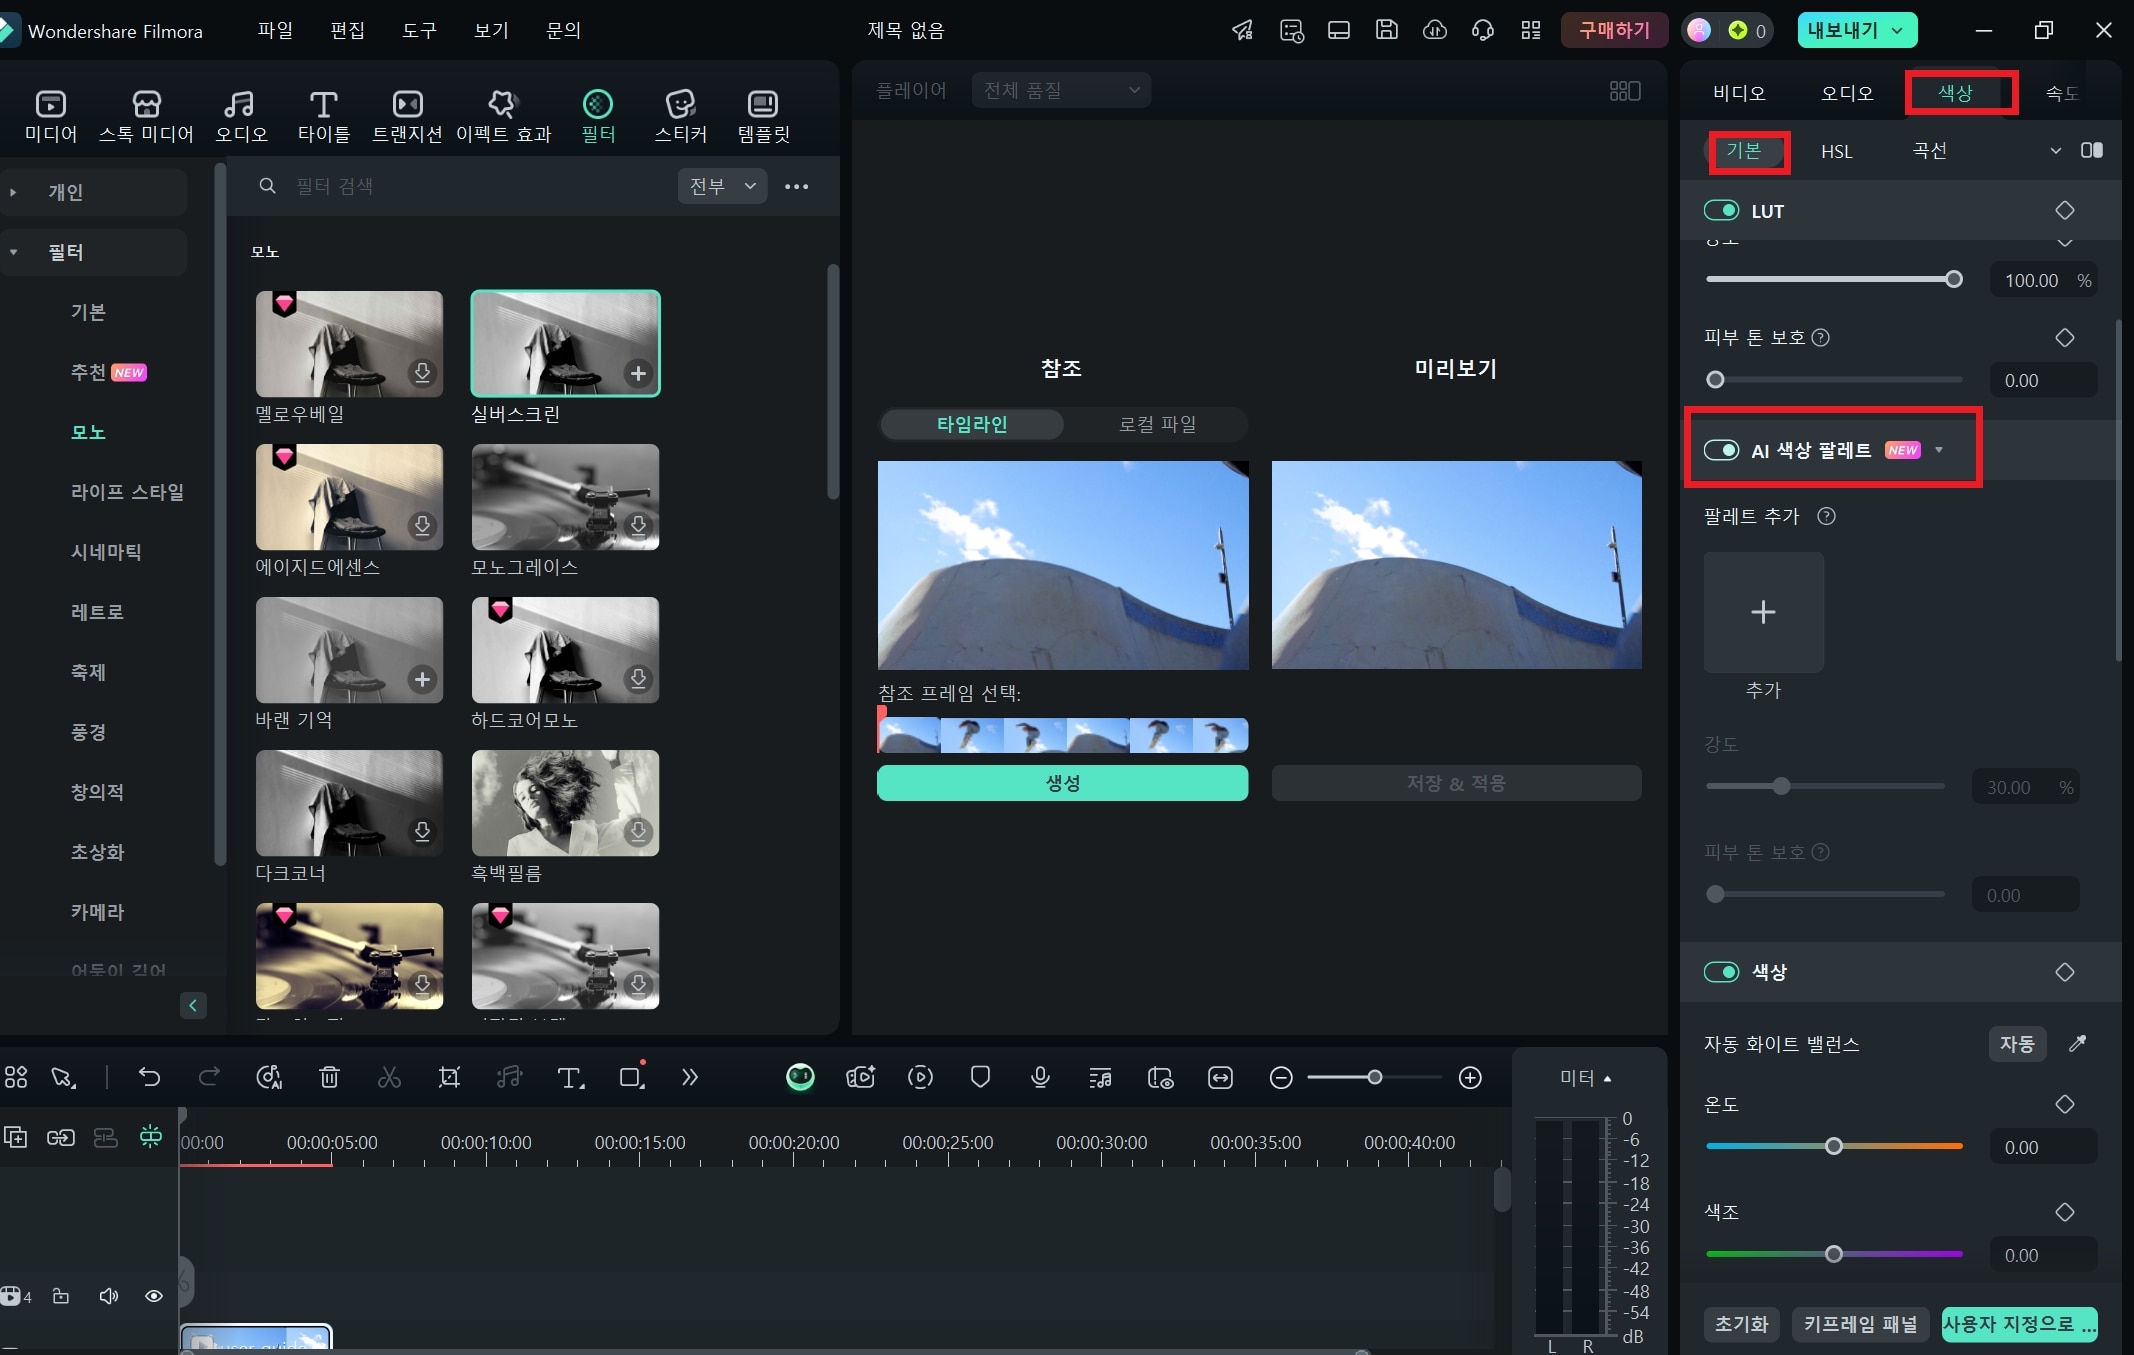Toggle the AI 색상 팔레트 switch
Image resolution: width=2134 pixels, height=1355 pixels.
click(x=1722, y=450)
